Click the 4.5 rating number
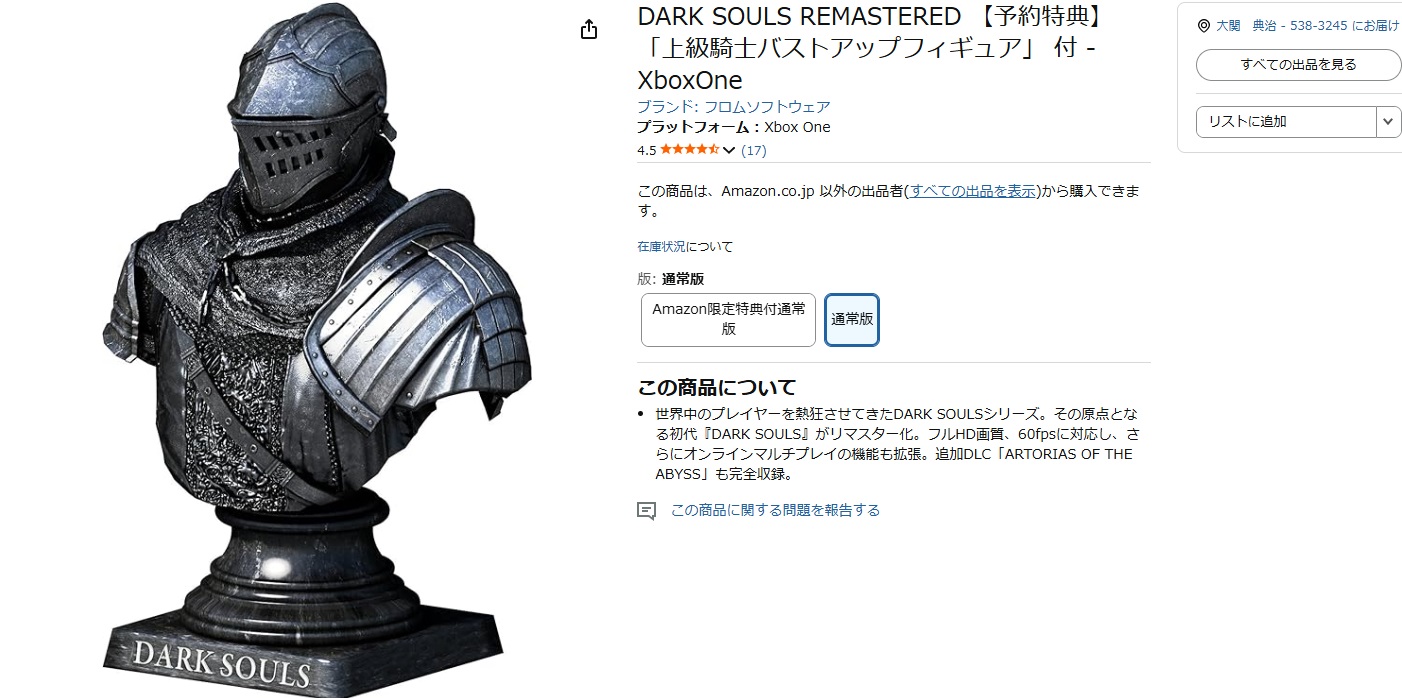 (x=646, y=151)
